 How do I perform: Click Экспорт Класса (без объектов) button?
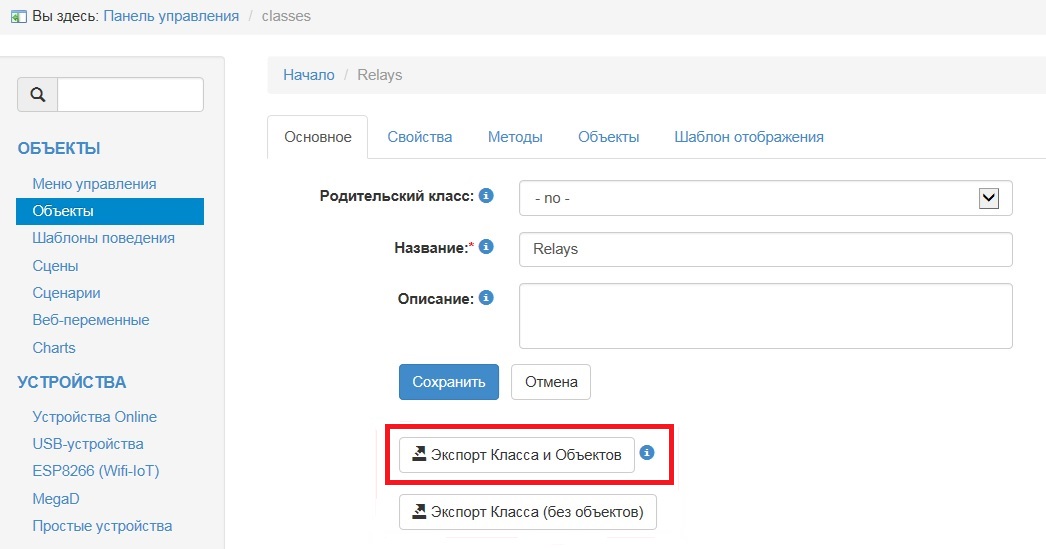coord(527,513)
